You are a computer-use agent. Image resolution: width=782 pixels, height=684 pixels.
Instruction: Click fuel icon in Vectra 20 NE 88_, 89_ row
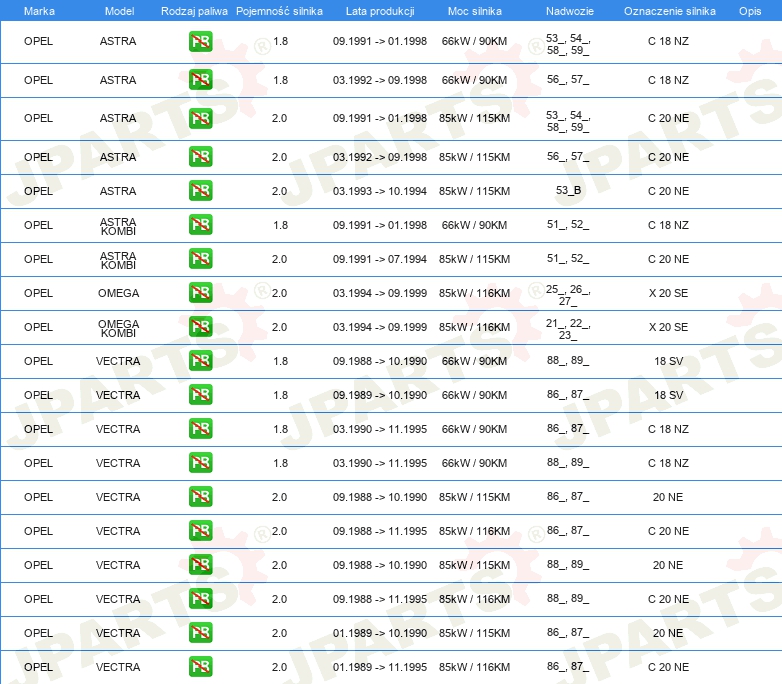pyautogui.click(x=200, y=564)
